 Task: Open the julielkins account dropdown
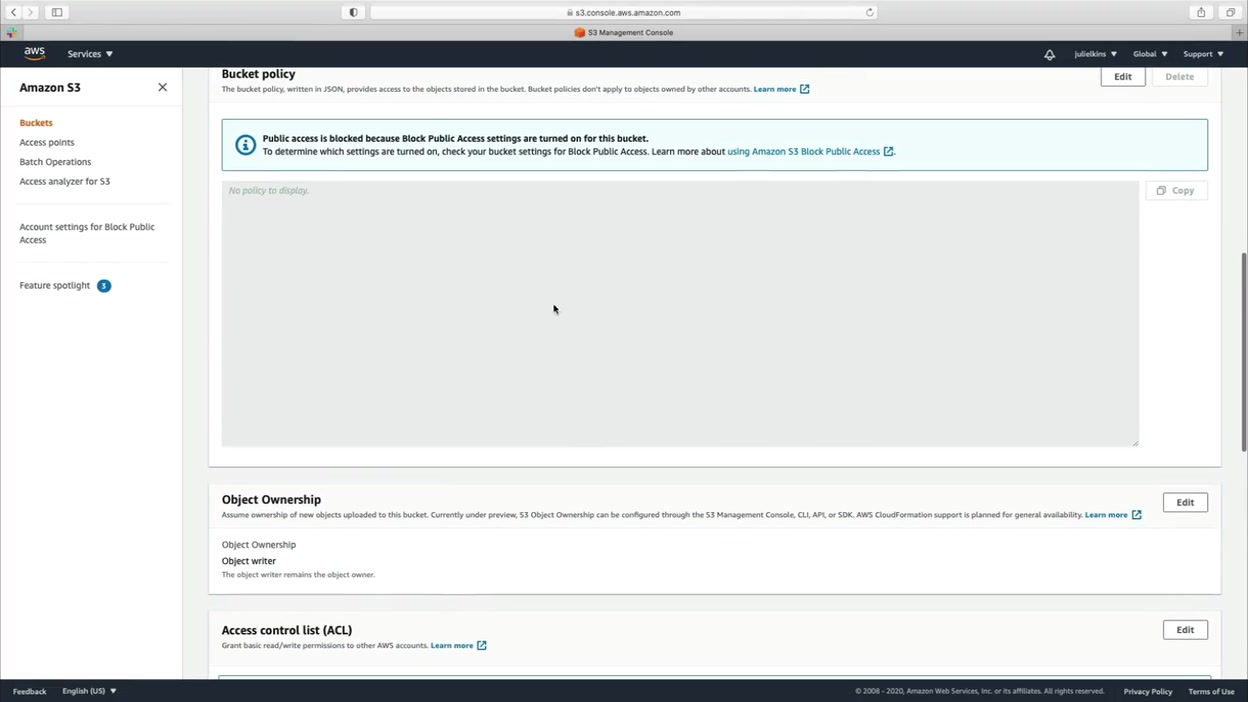(x=1095, y=54)
